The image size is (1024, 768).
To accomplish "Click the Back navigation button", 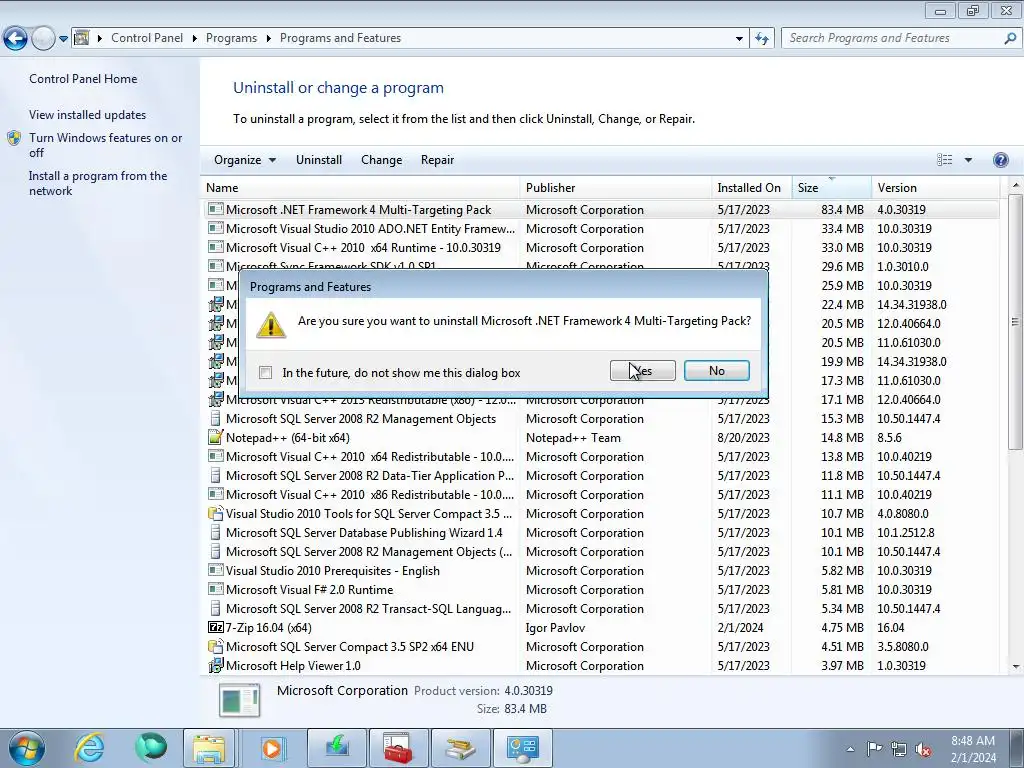I will (16, 39).
